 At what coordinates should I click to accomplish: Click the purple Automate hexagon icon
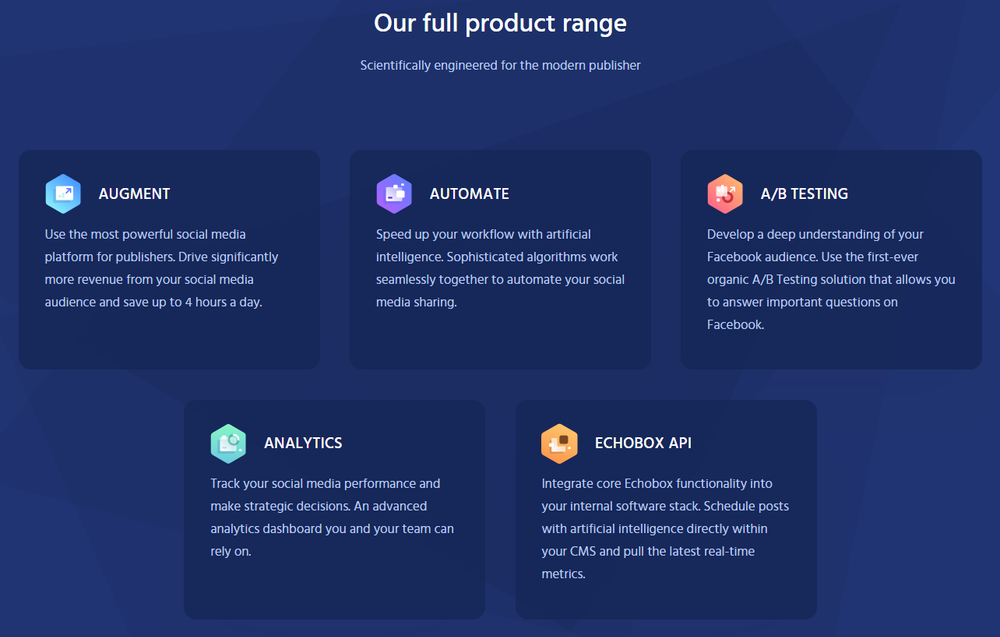[394, 193]
